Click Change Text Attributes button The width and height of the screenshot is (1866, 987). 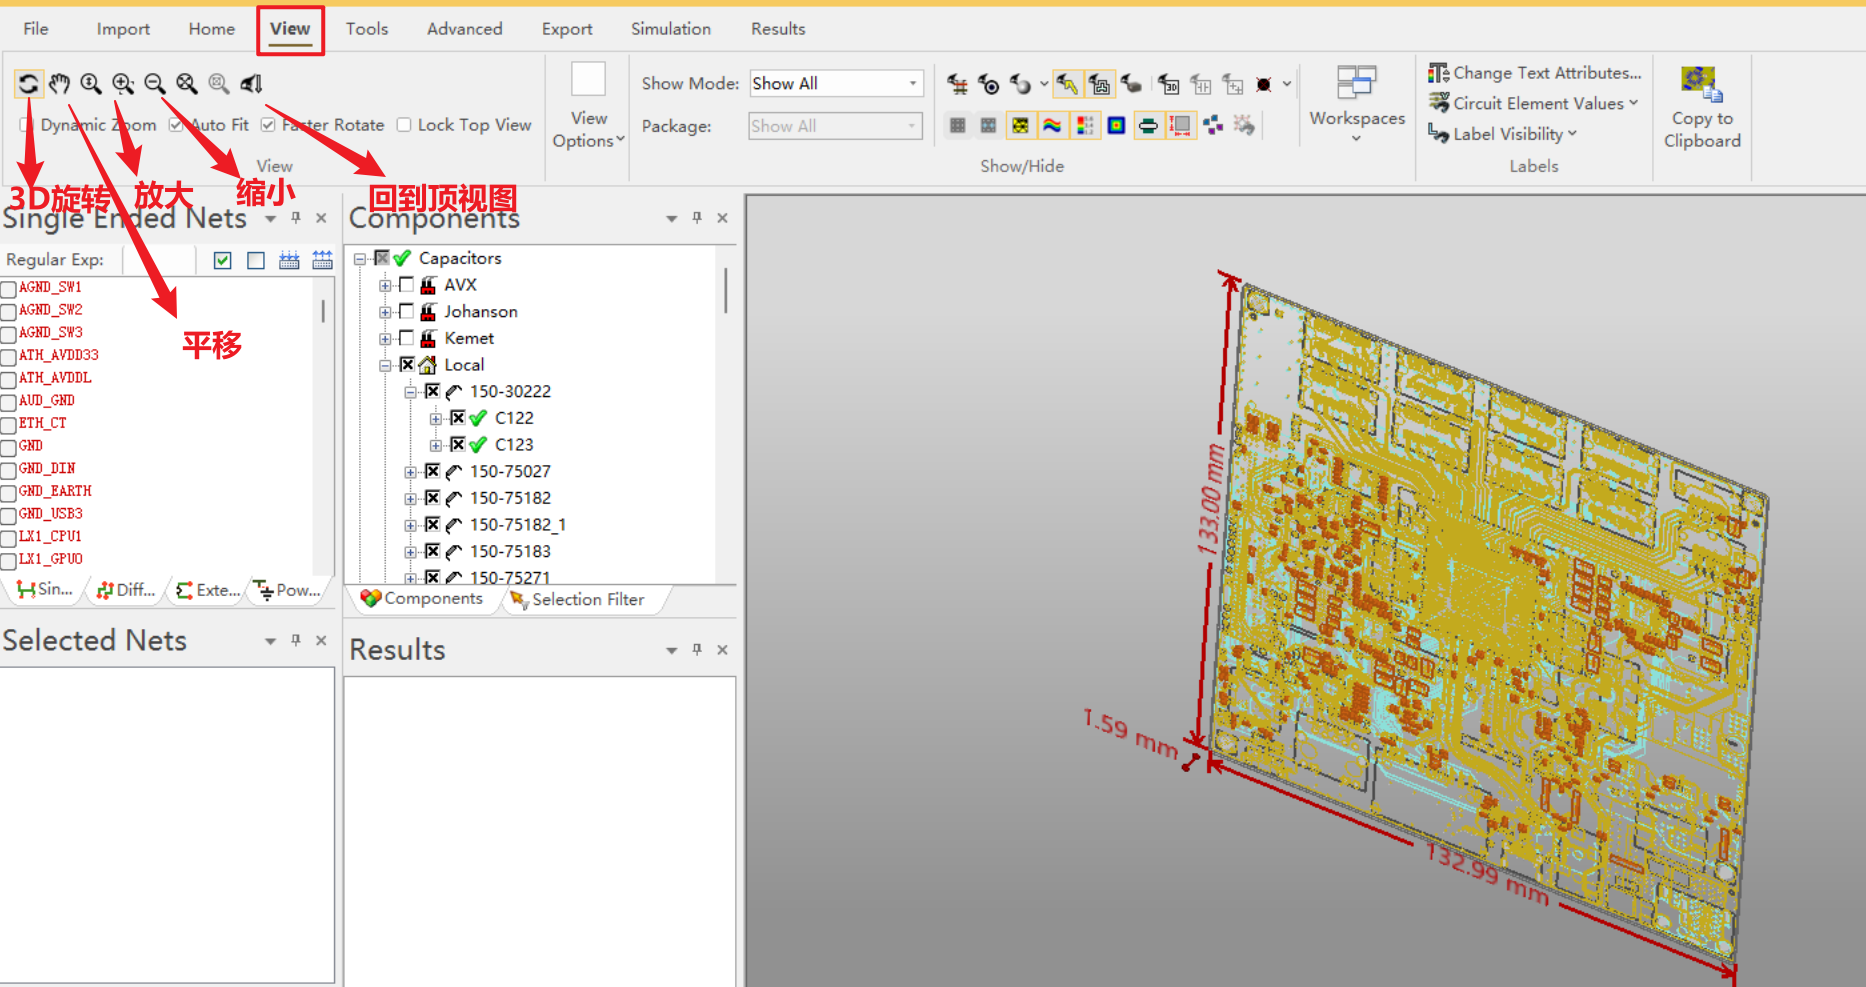click(1534, 73)
